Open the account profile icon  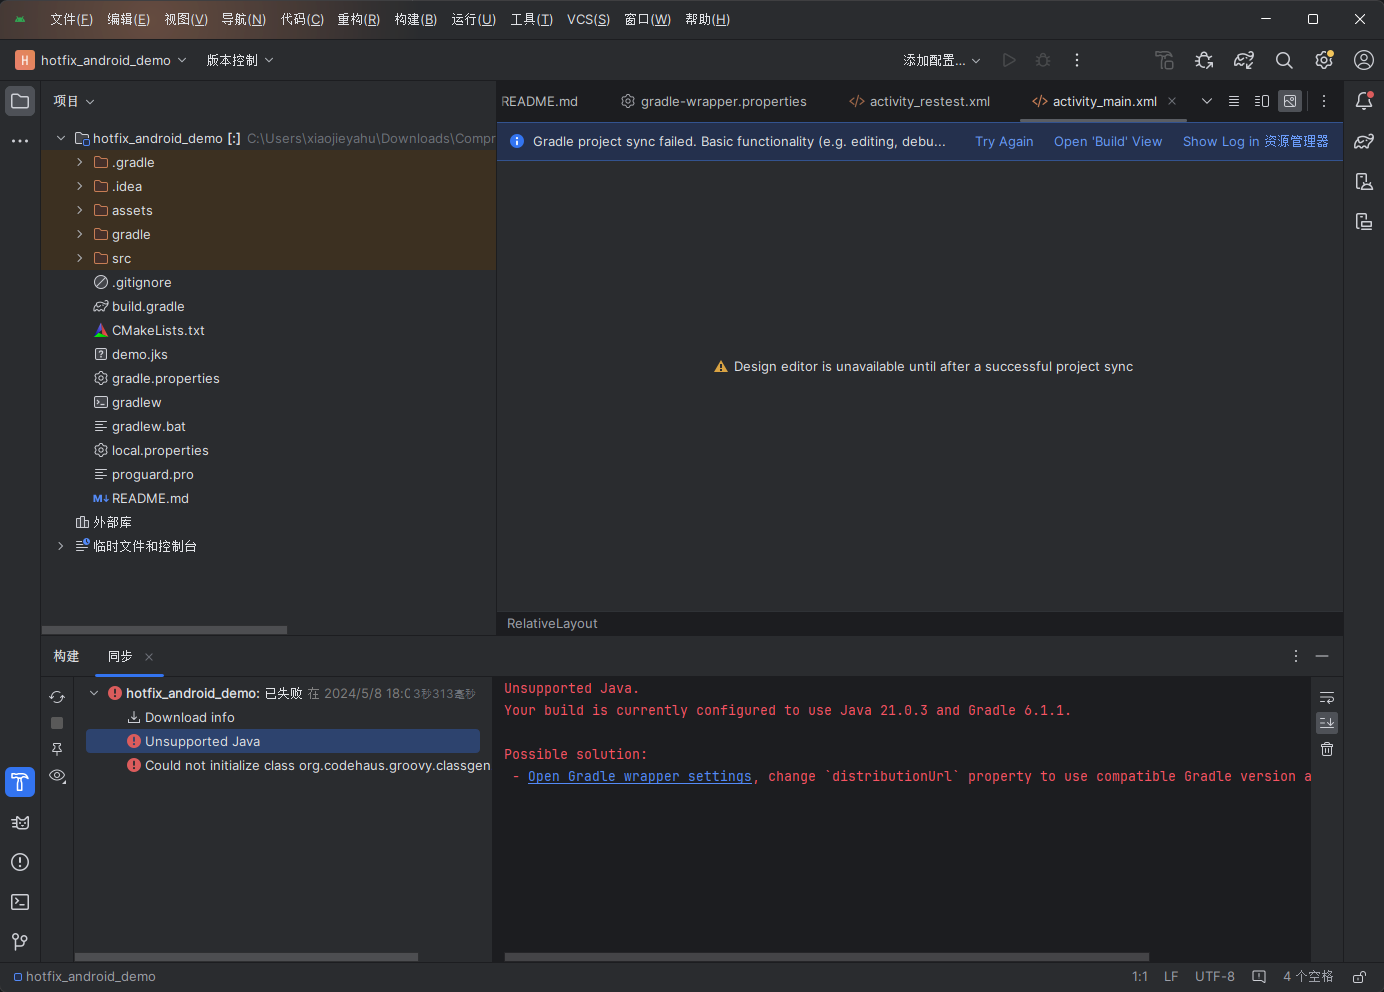pyautogui.click(x=1364, y=60)
